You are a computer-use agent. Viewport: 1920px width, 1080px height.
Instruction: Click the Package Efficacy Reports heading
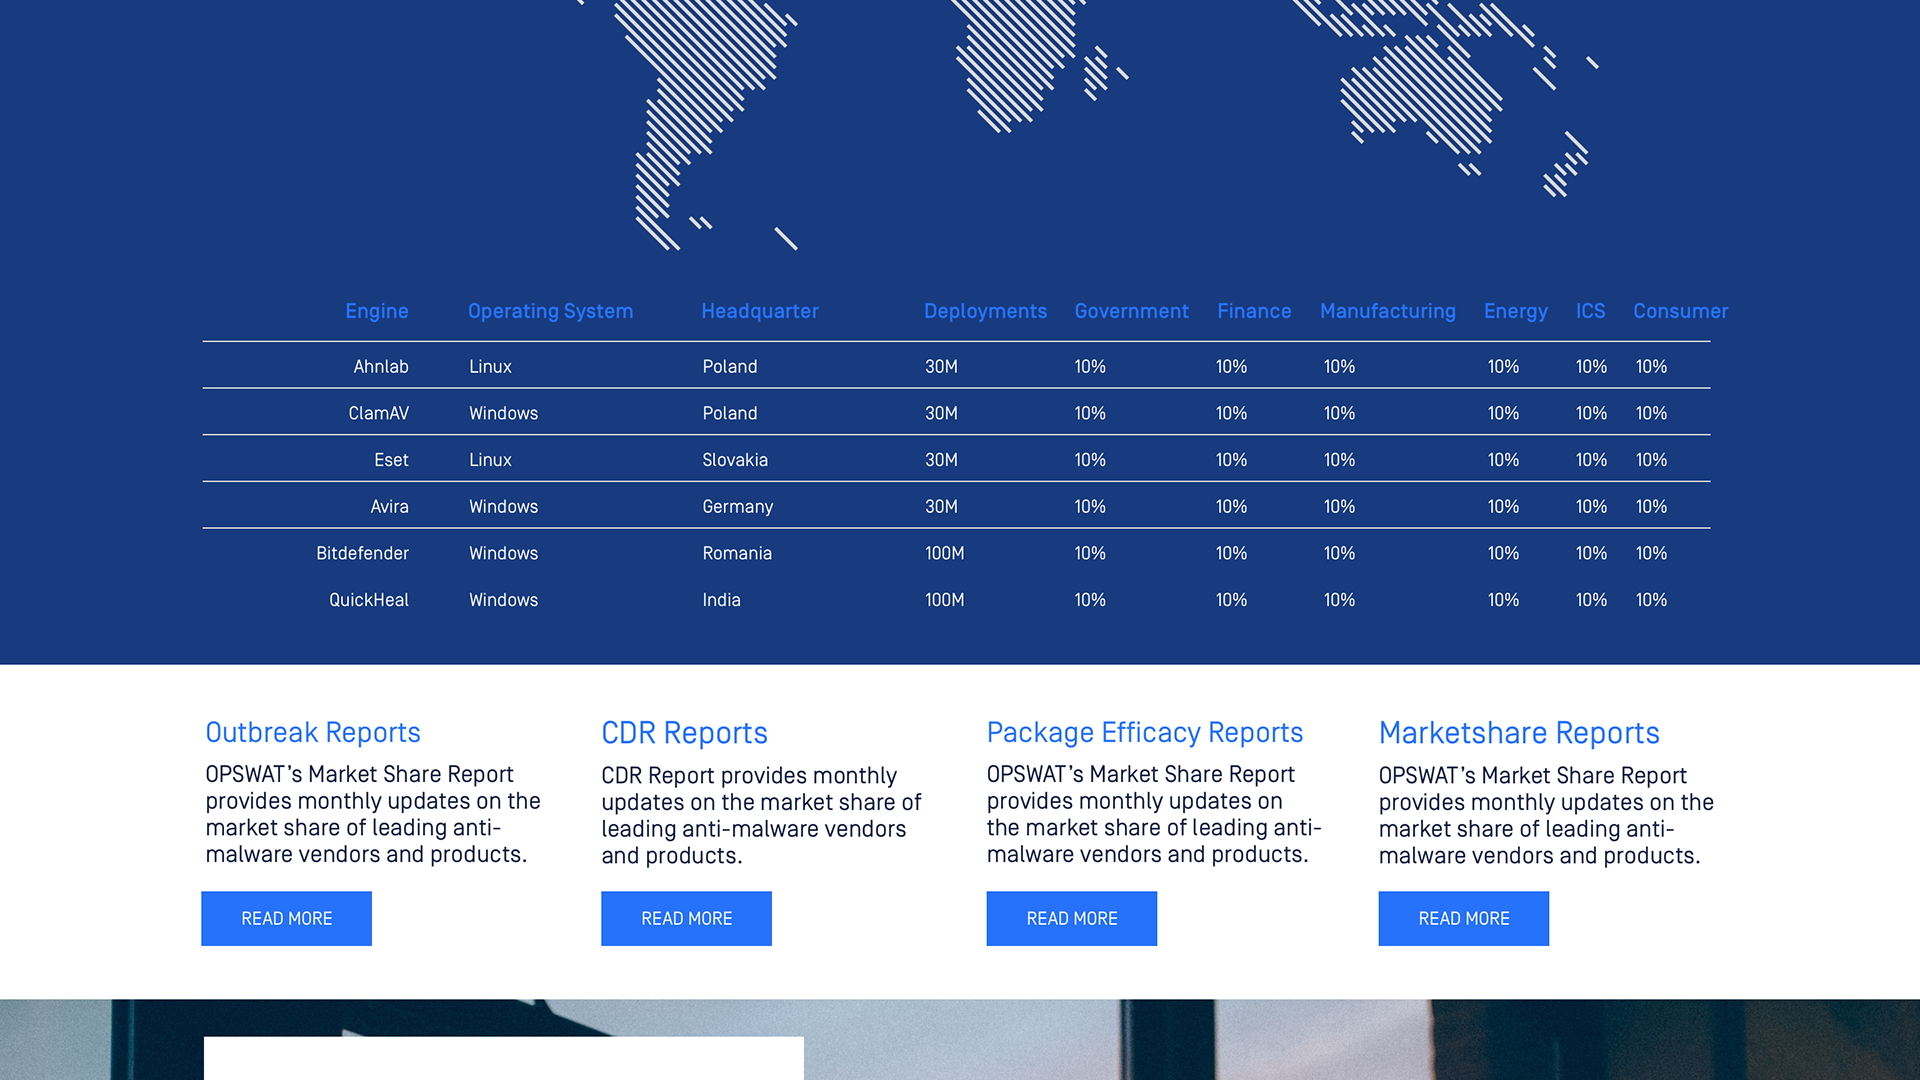pyautogui.click(x=1144, y=732)
